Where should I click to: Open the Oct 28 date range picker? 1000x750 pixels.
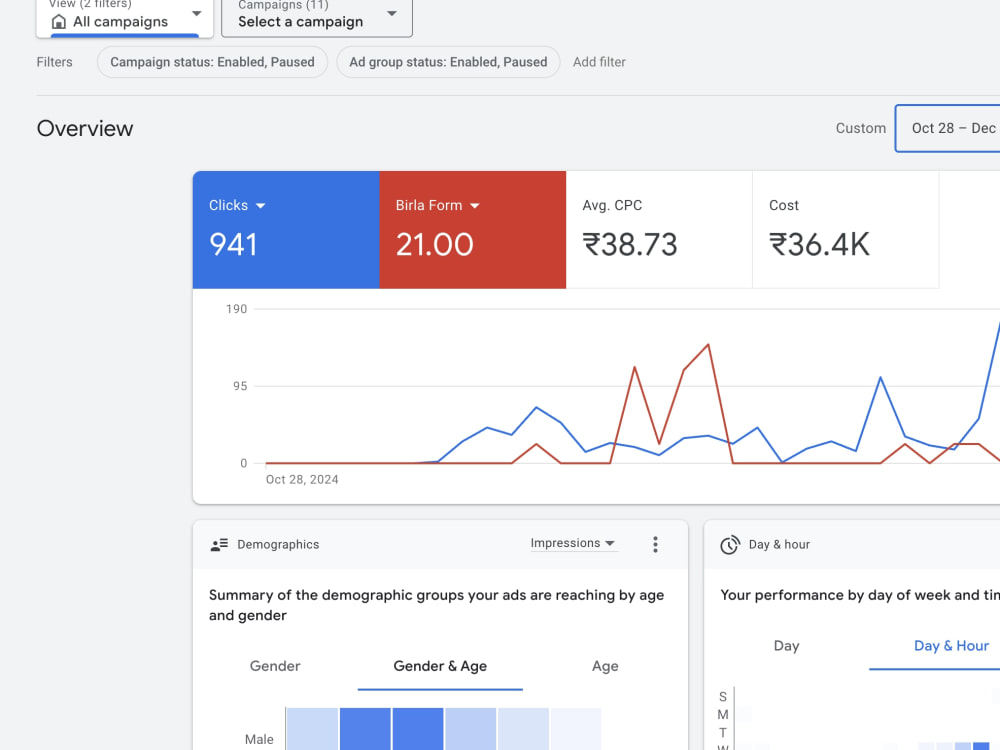(948, 128)
